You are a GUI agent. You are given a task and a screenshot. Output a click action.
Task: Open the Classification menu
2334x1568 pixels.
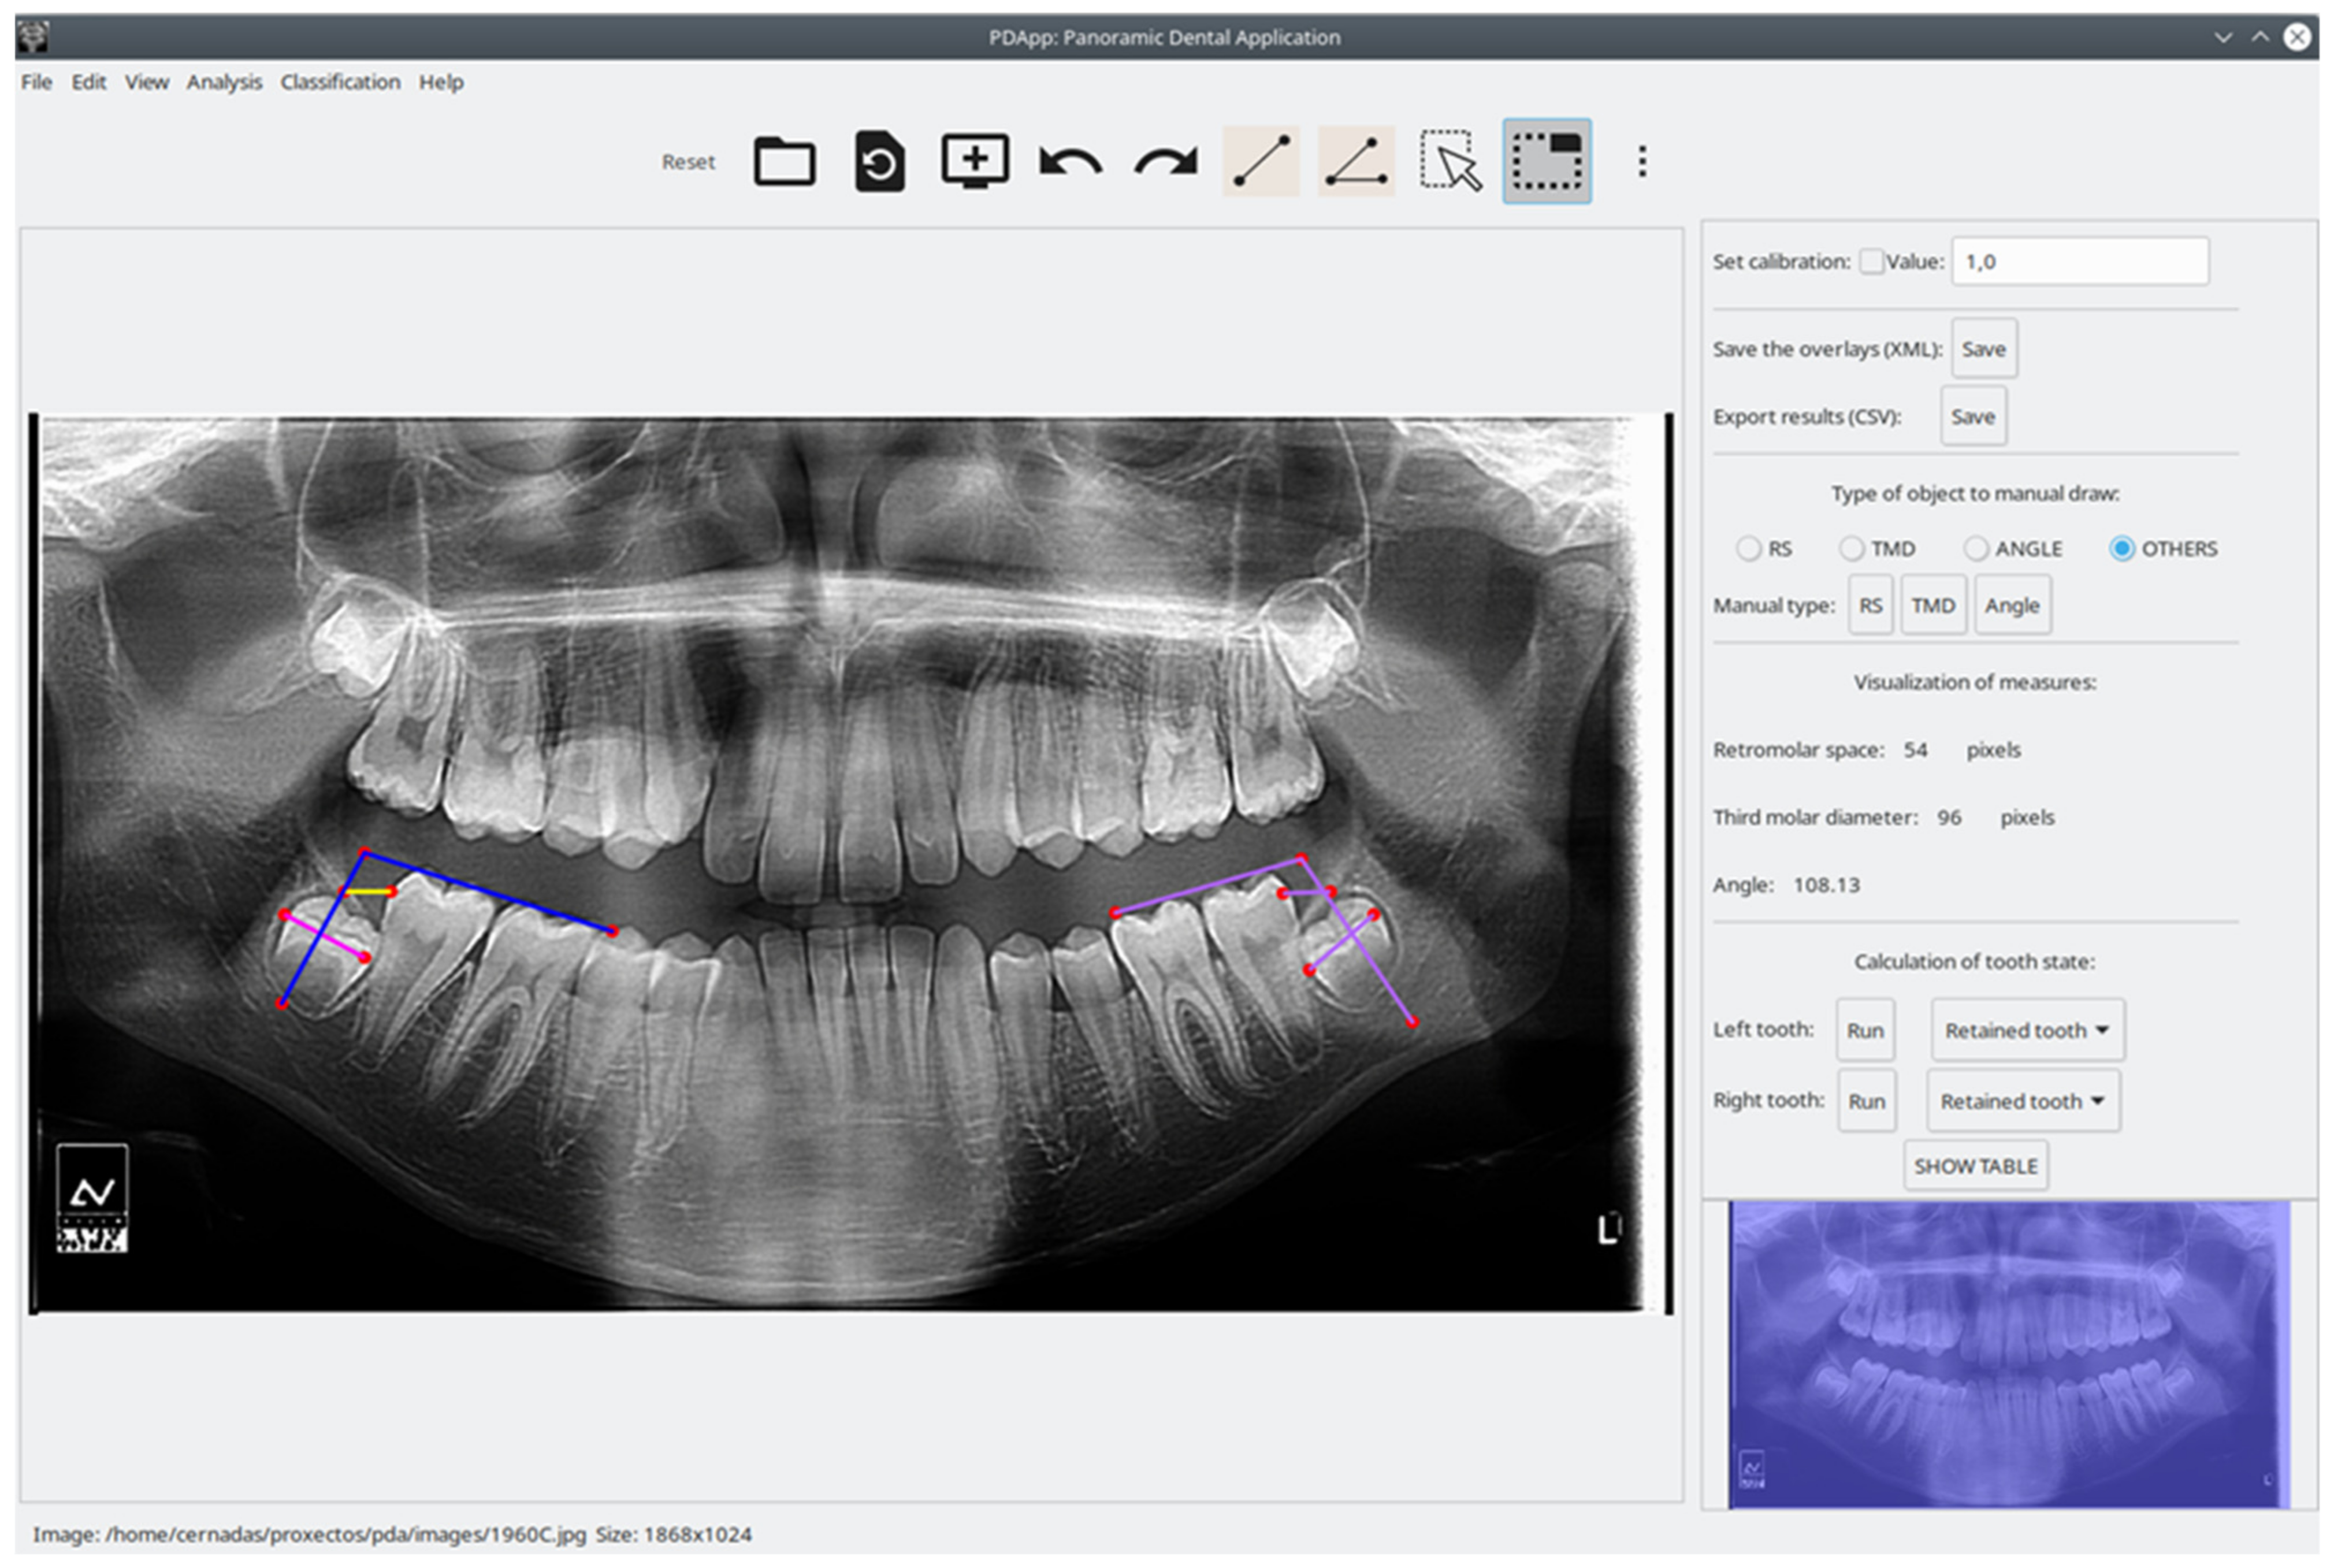click(x=340, y=82)
